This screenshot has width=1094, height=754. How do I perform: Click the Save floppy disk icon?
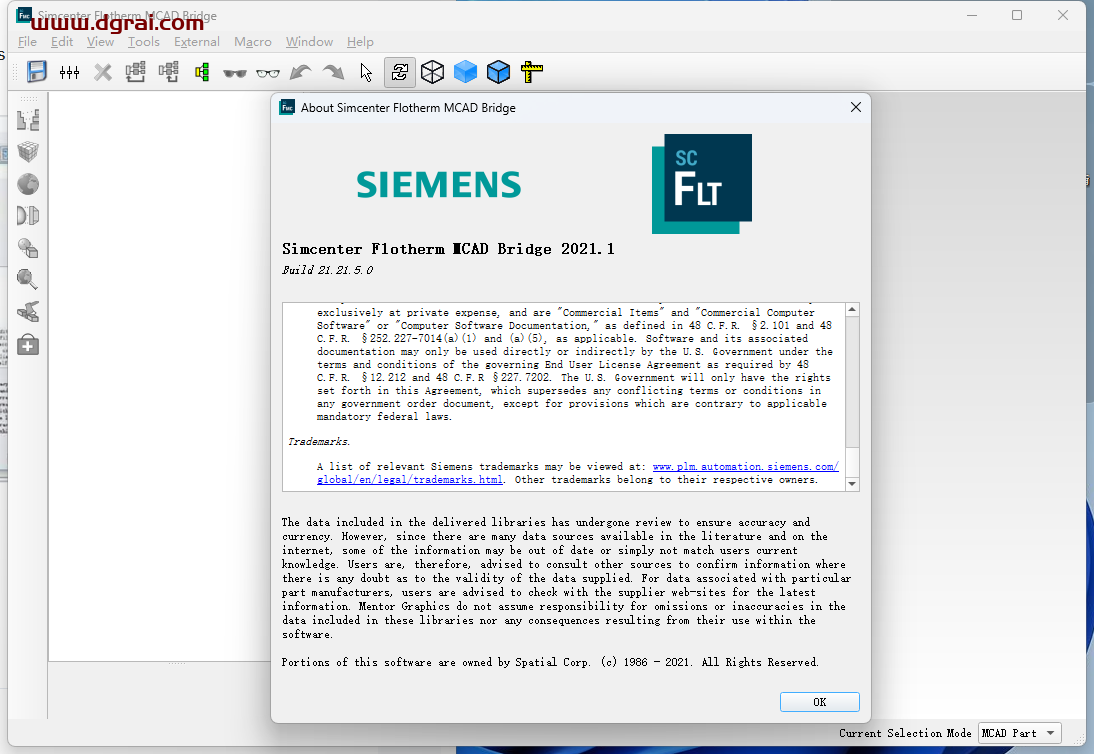click(36, 72)
